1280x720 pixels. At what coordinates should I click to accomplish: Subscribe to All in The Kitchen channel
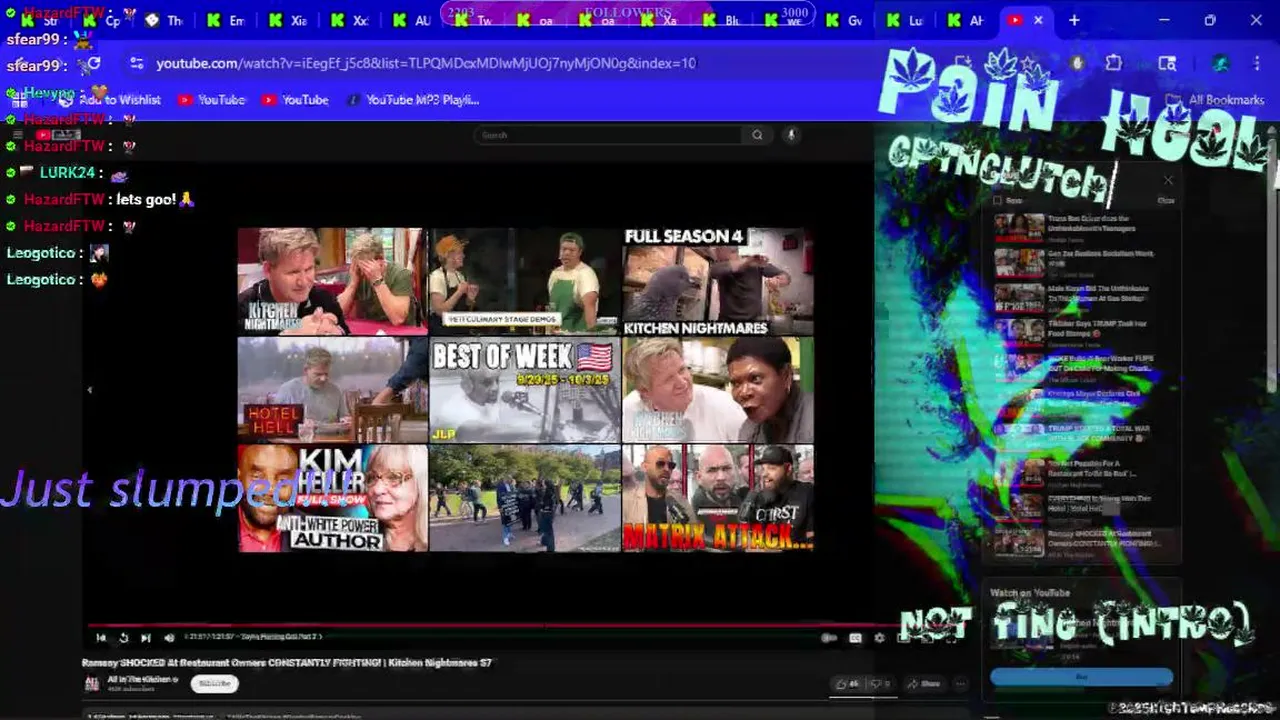tap(214, 684)
